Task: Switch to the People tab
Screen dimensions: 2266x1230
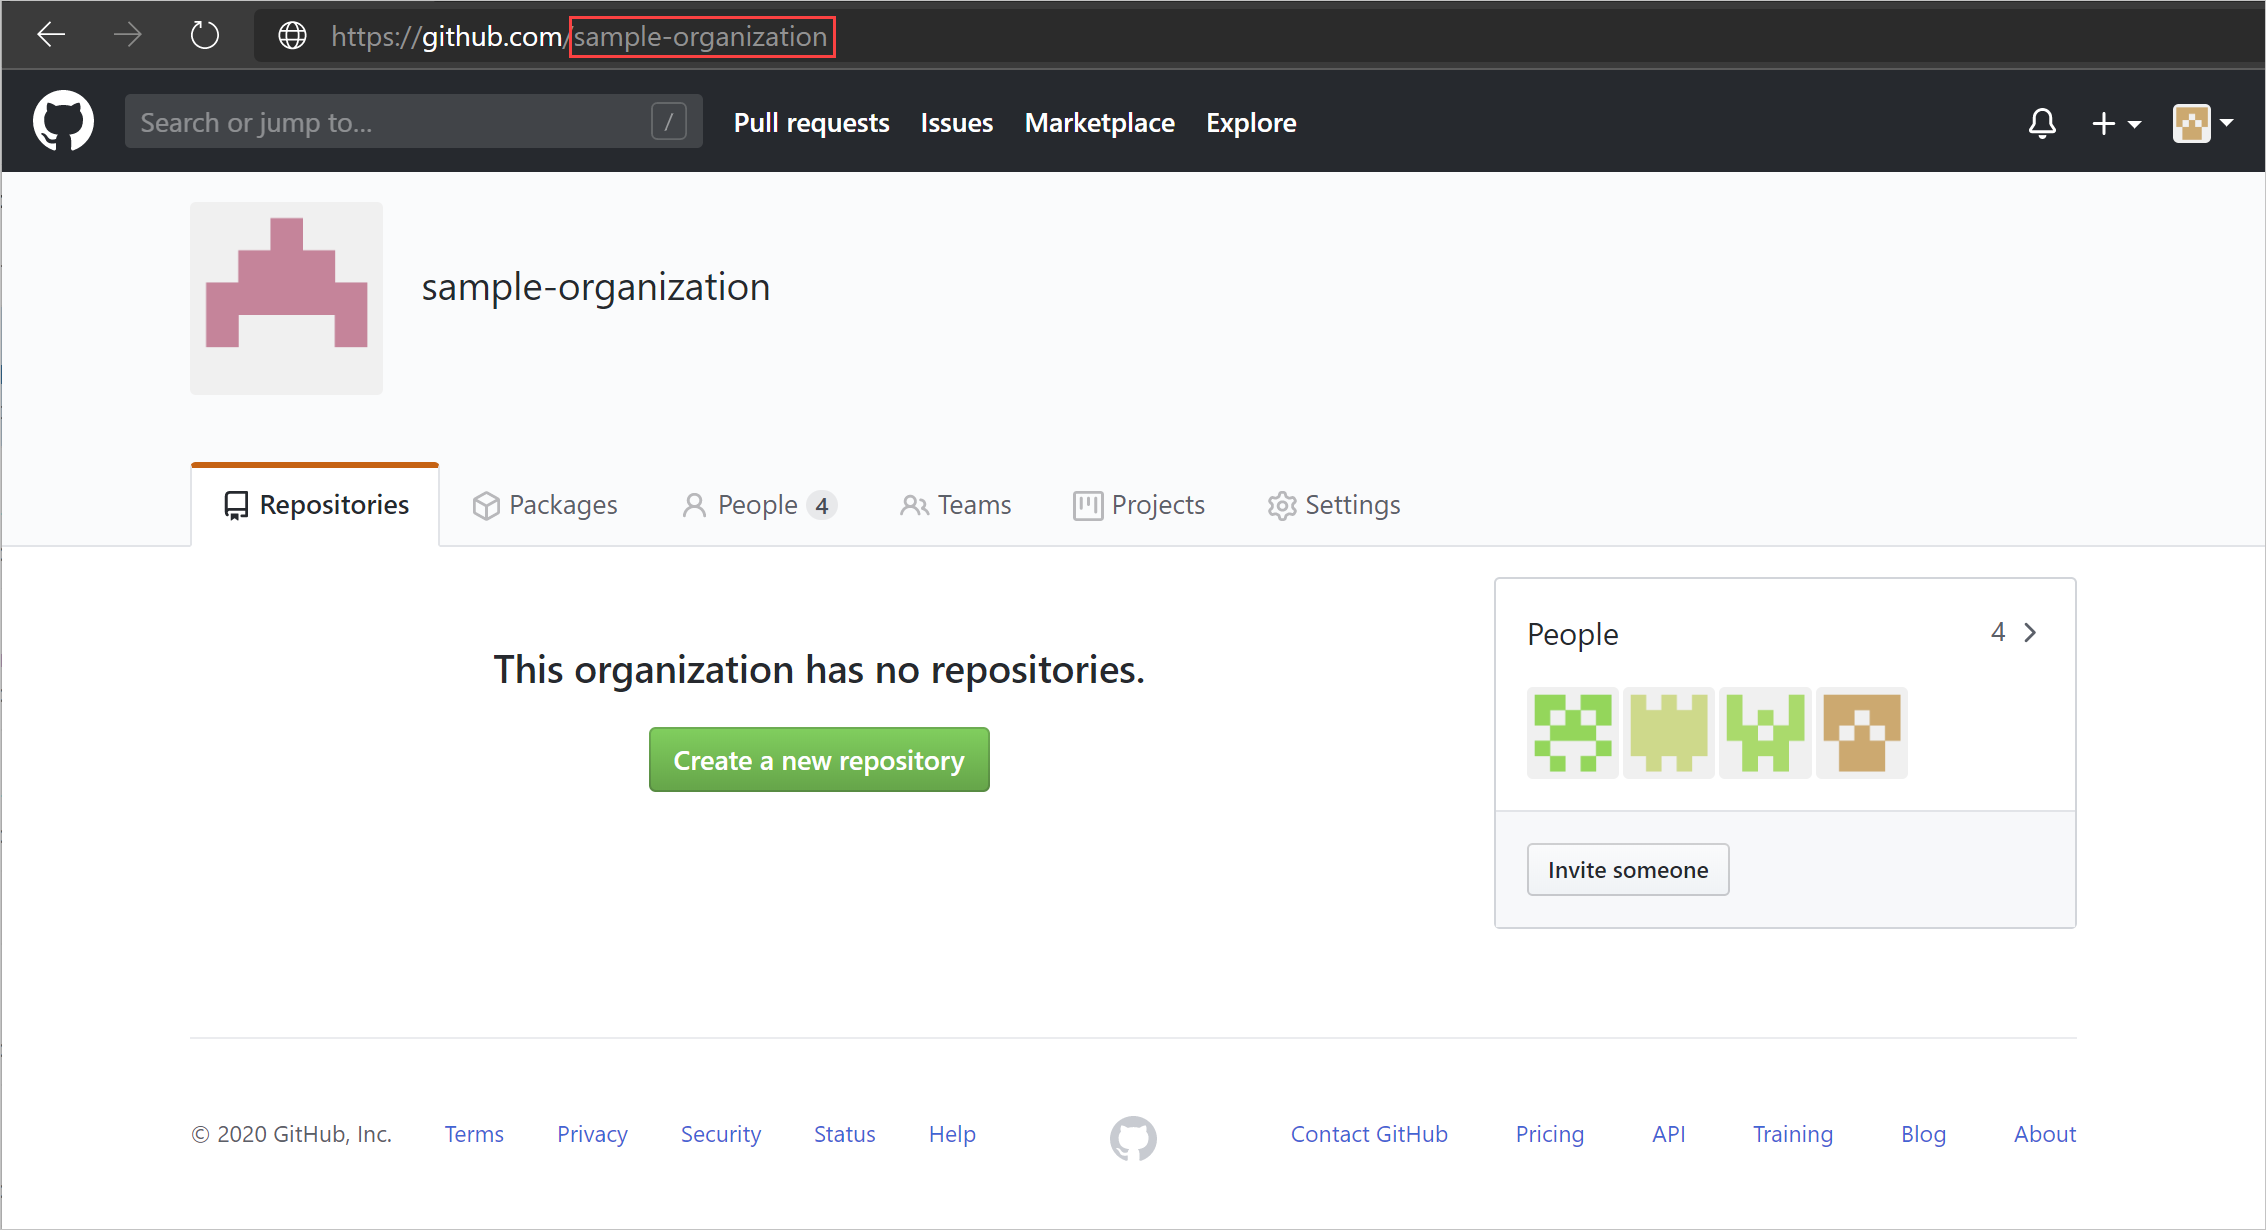Action: pyautogui.click(x=757, y=504)
